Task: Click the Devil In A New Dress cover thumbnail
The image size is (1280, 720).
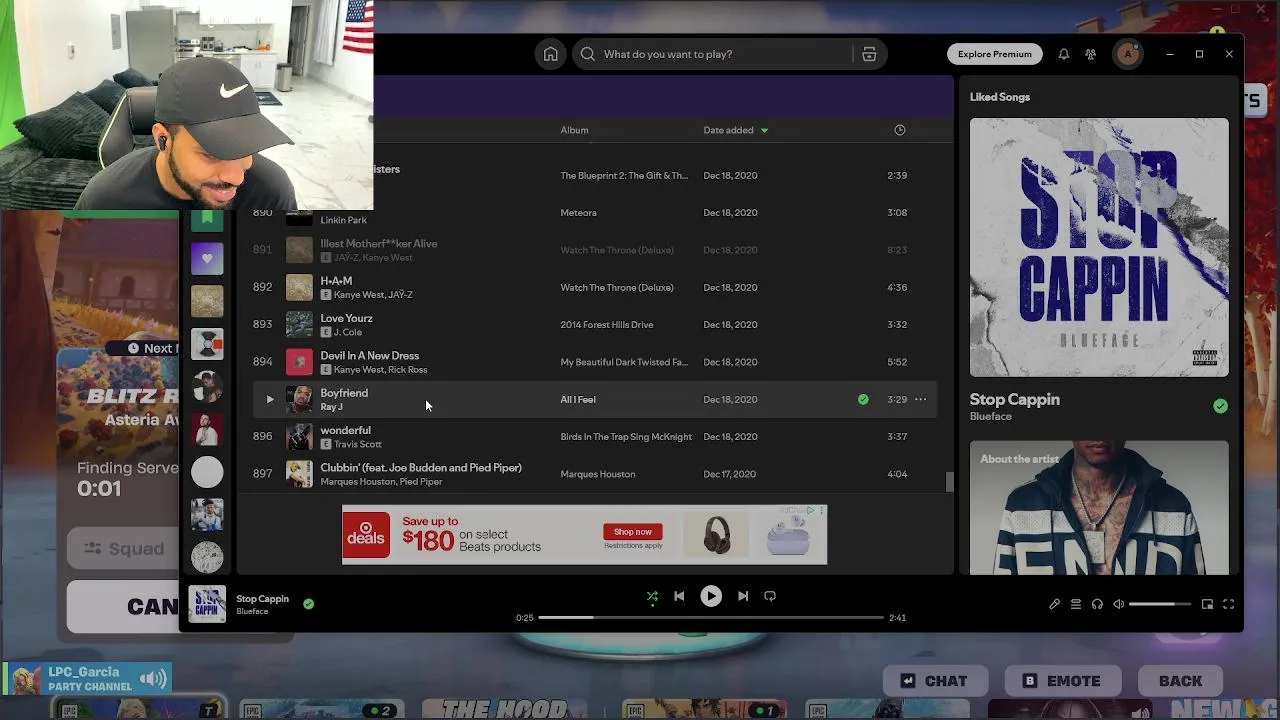Action: pyautogui.click(x=299, y=362)
